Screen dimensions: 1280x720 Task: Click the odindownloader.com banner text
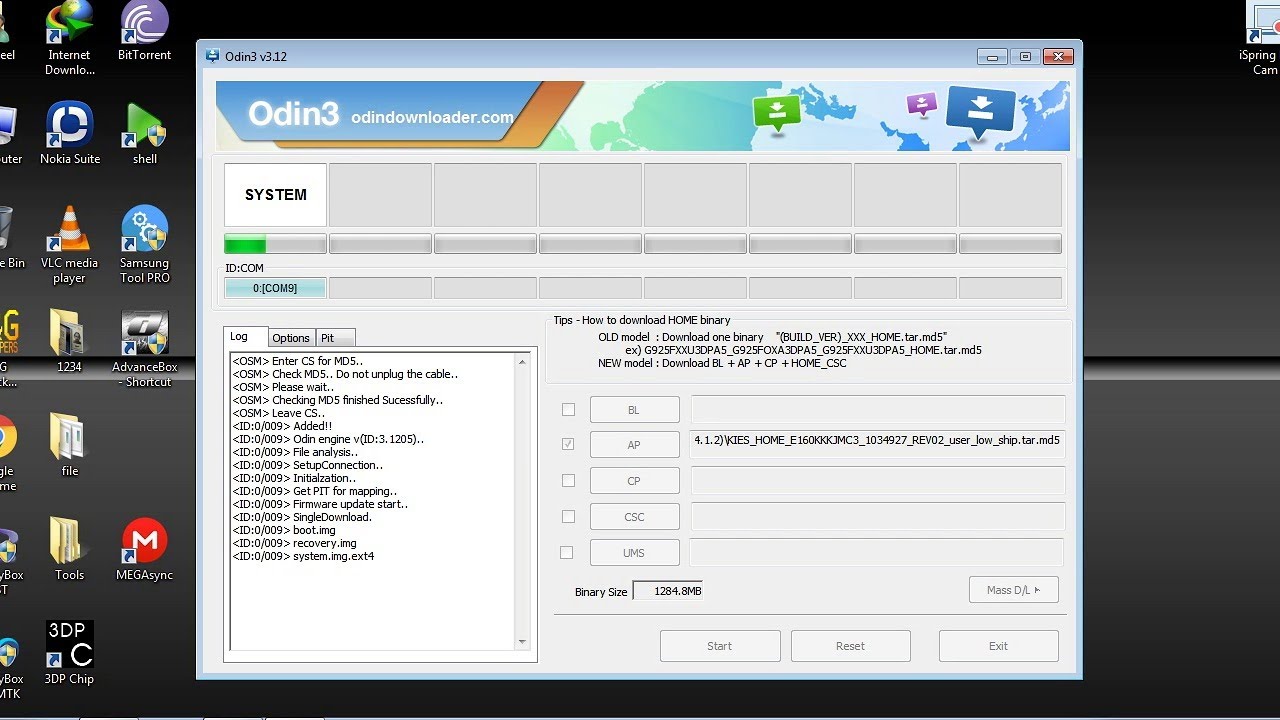point(432,118)
